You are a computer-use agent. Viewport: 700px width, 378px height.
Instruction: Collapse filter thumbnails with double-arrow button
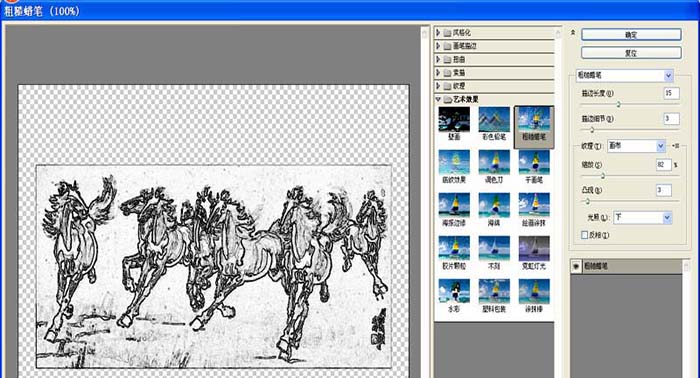(x=573, y=33)
